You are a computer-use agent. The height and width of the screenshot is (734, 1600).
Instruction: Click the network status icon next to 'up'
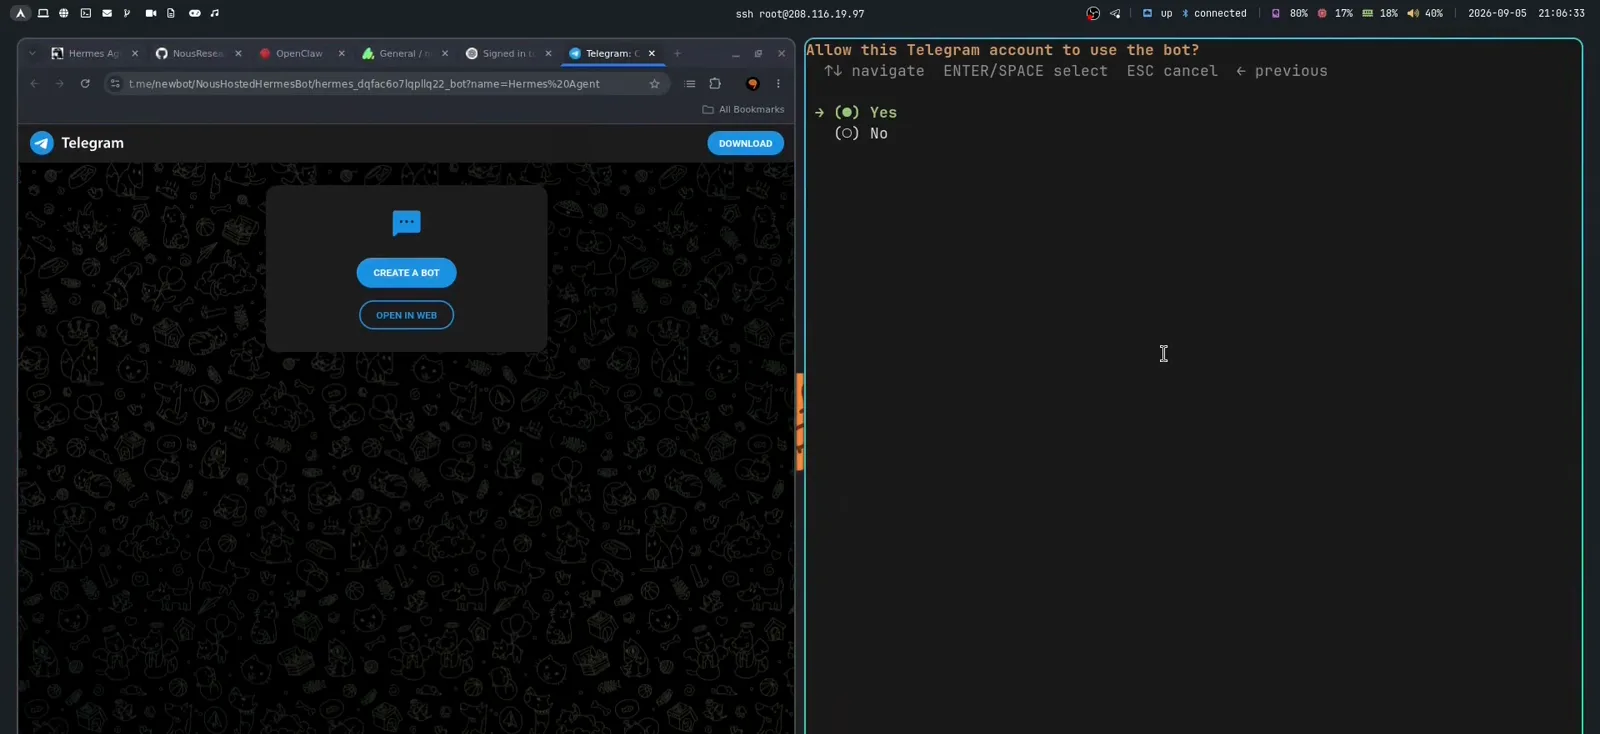tap(1147, 13)
